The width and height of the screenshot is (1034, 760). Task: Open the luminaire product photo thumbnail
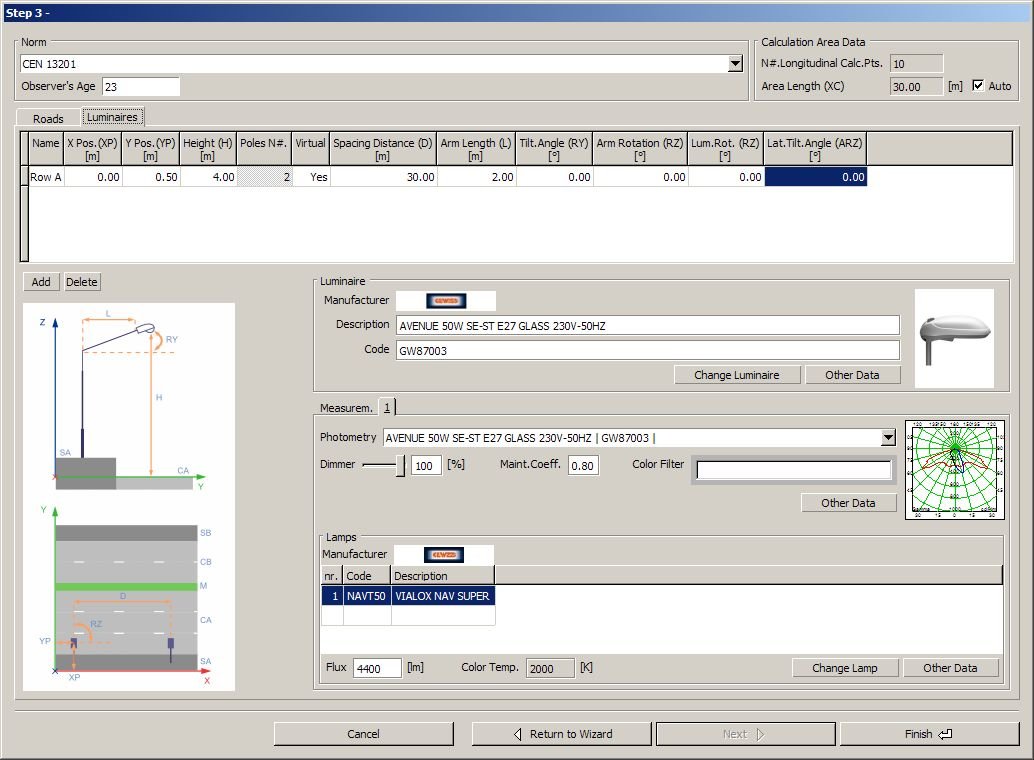pyautogui.click(x=954, y=338)
